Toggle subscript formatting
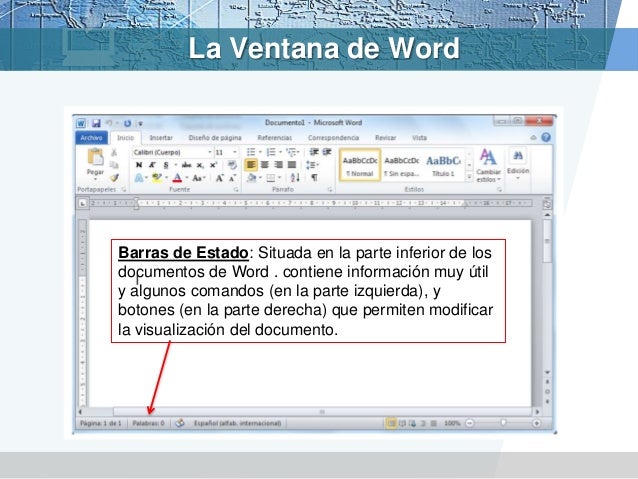Viewport: 638px width, 479px height. pos(200,165)
